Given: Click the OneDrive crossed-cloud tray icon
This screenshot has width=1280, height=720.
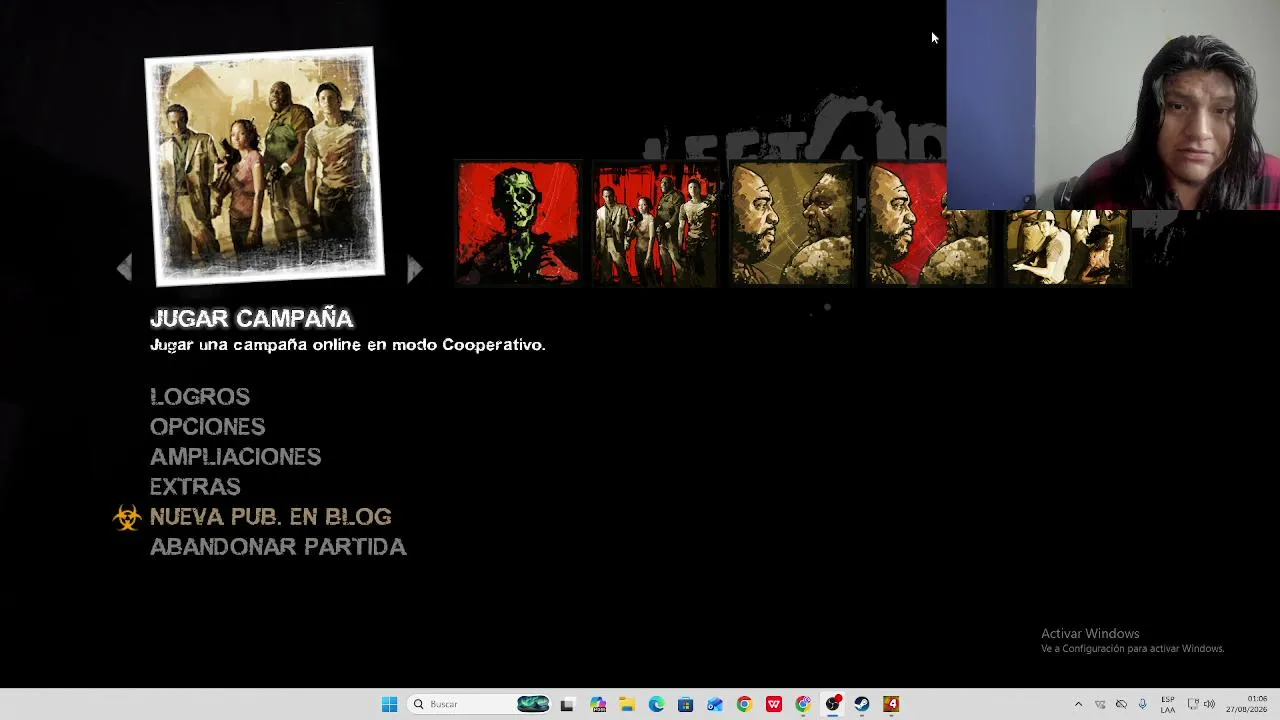Looking at the screenshot, I should (1121, 704).
